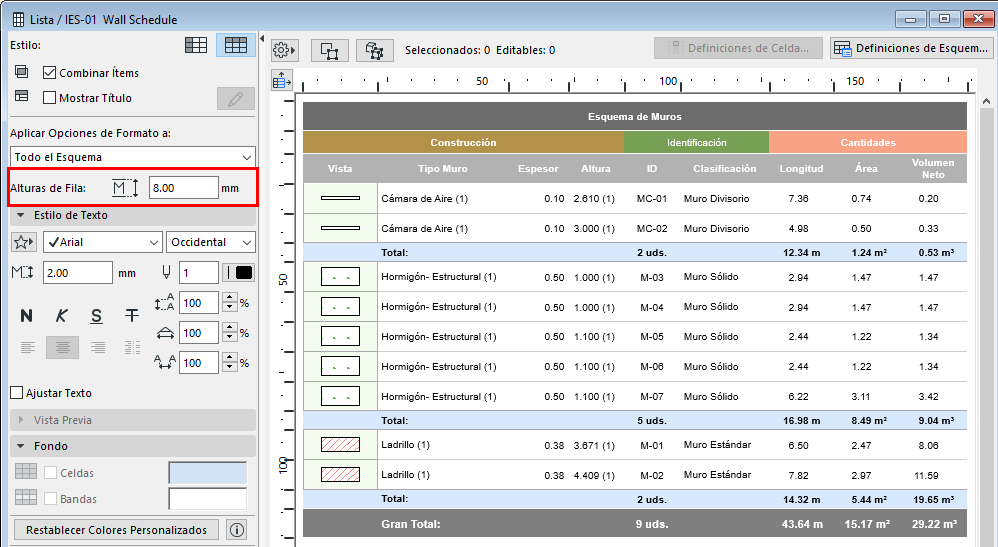998x547 pixels.
Task: Enable Ajustar Texto checkbox
Action: (17, 393)
